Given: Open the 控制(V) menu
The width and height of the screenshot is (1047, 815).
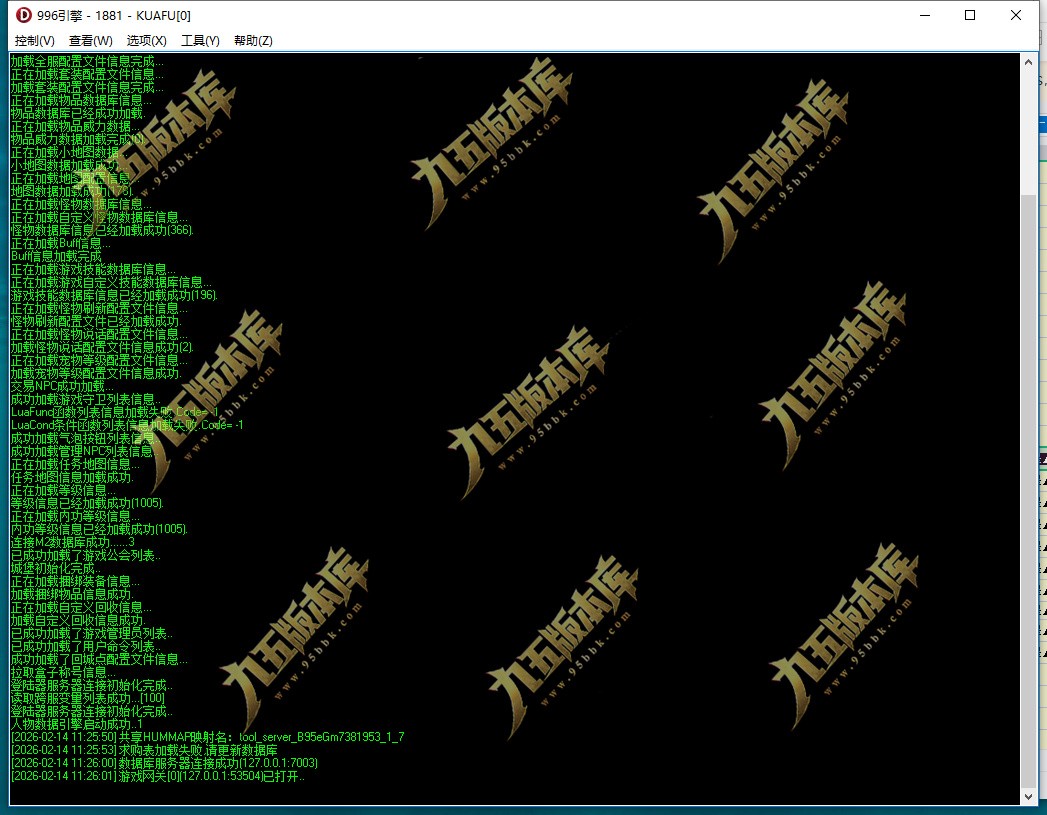Looking at the screenshot, I should [35, 41].
